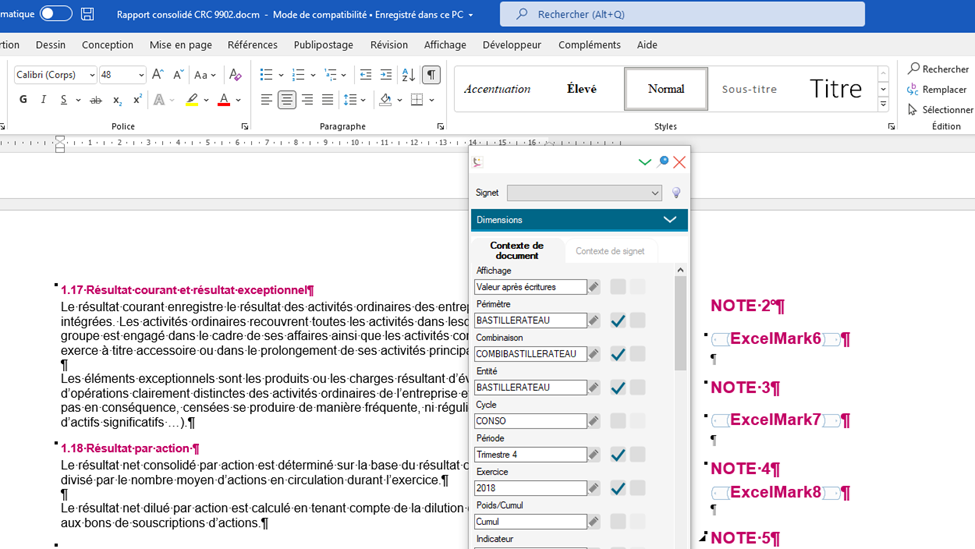The image size is (975, 549).
Task: Check the first Affichage checkbox
Action: tap(617, 287)
